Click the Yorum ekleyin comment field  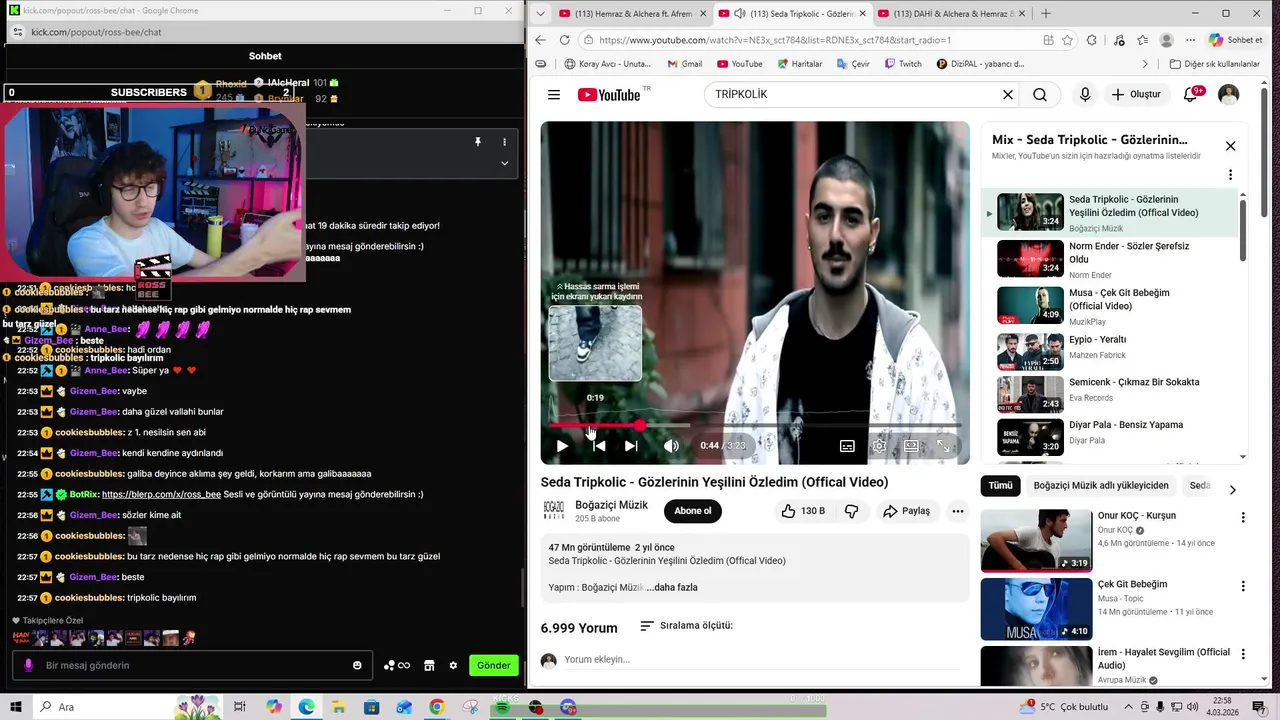point(760,660)
